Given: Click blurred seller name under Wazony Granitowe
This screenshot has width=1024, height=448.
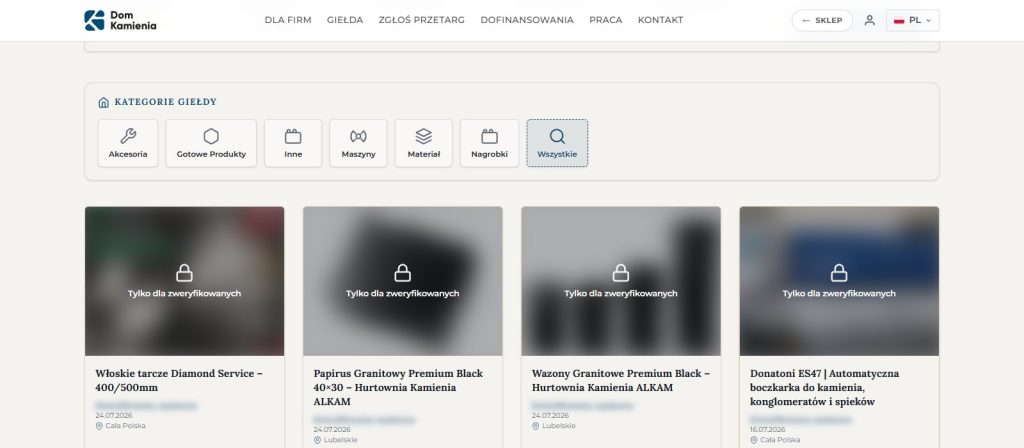Looking at the screenshot, I should [x=583, y=406].
